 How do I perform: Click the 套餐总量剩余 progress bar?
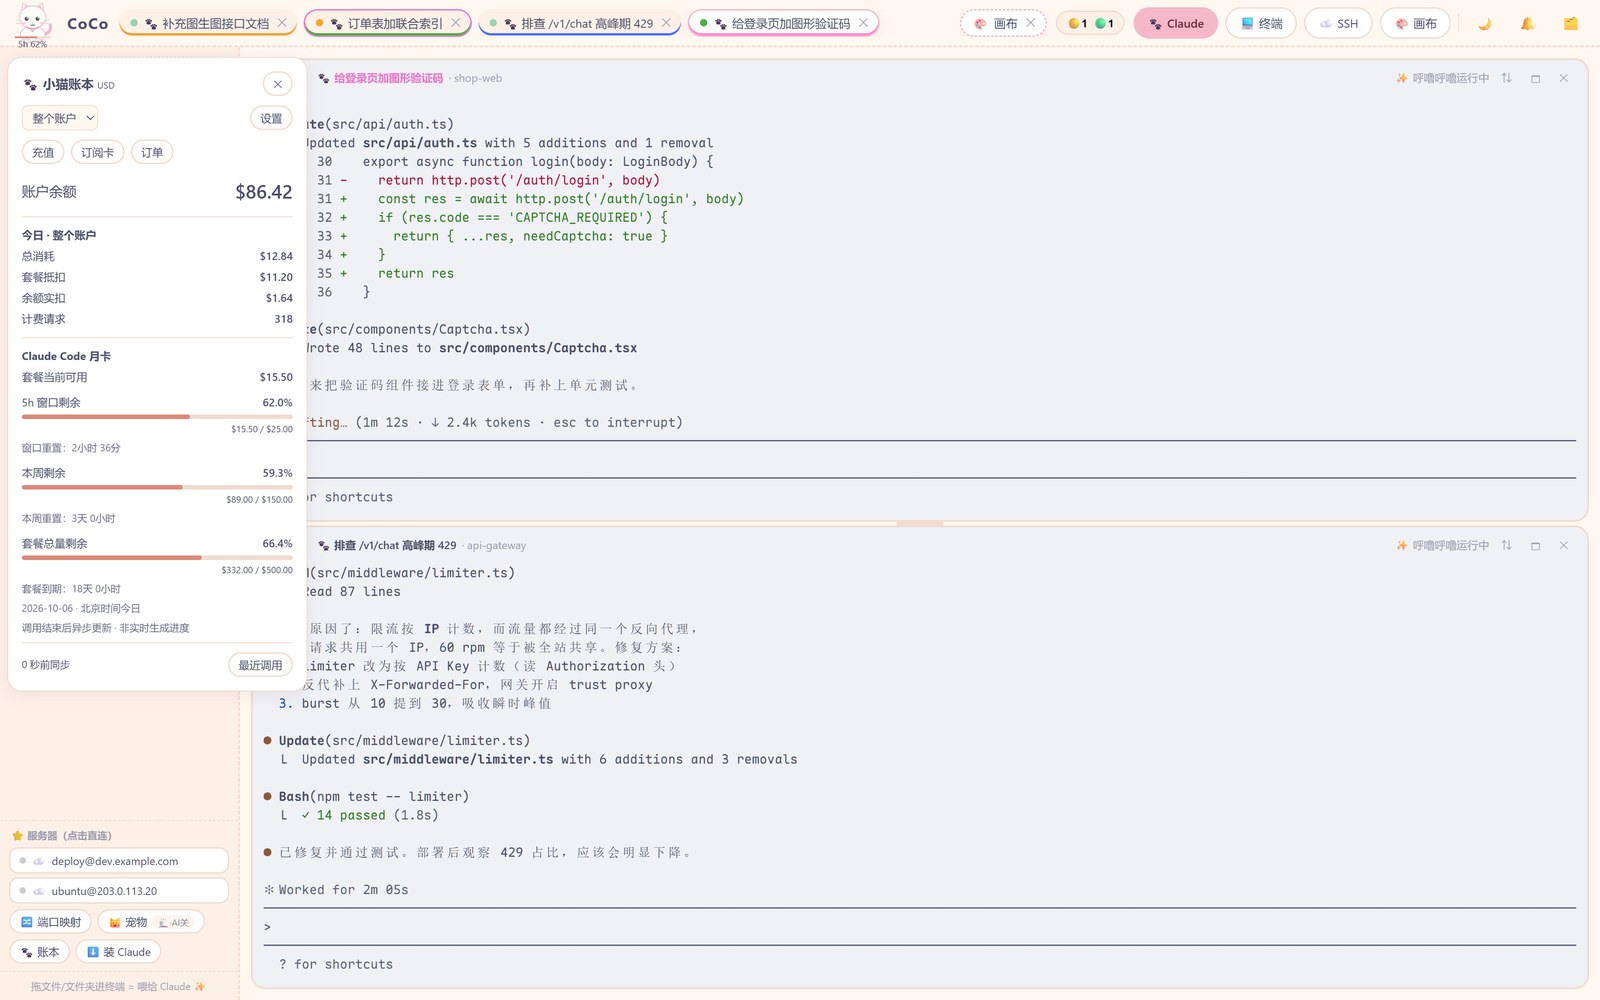(x=157, y=557)
